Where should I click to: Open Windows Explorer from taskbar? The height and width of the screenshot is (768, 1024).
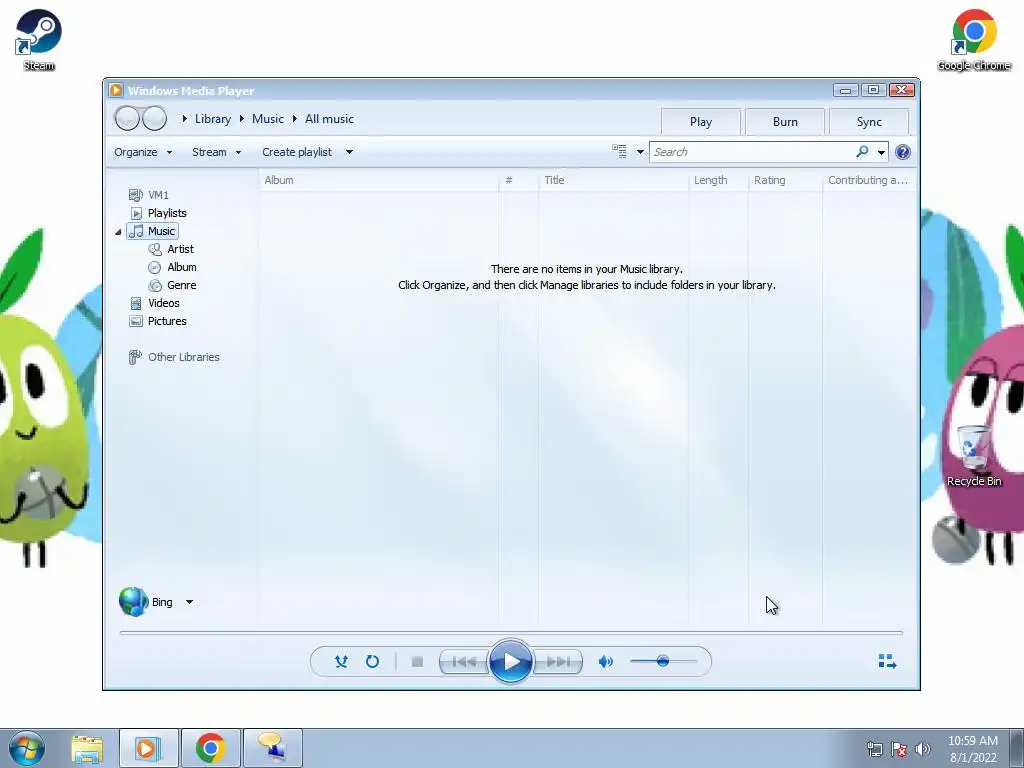(x=87, y=748)
